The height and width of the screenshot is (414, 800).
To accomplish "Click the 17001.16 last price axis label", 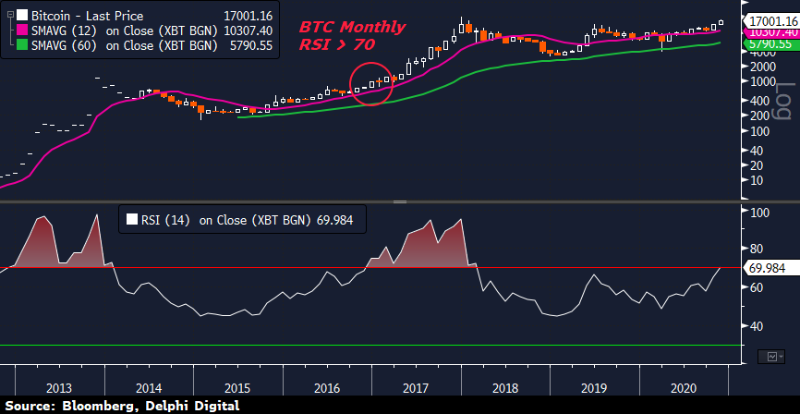I will tap(771, 20).
